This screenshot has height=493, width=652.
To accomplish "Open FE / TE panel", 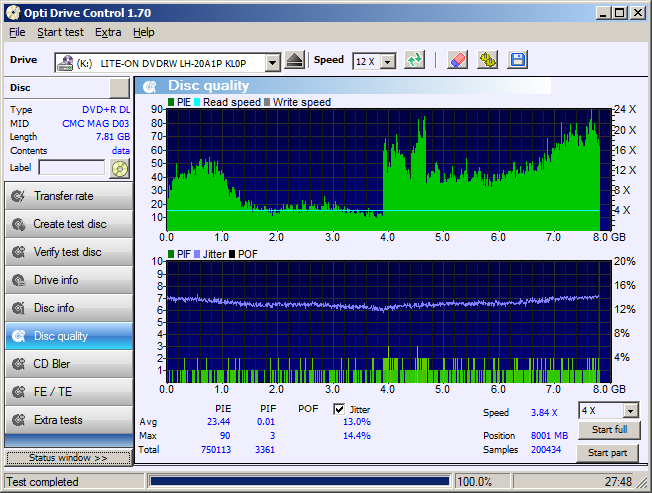I will (69, 392).
